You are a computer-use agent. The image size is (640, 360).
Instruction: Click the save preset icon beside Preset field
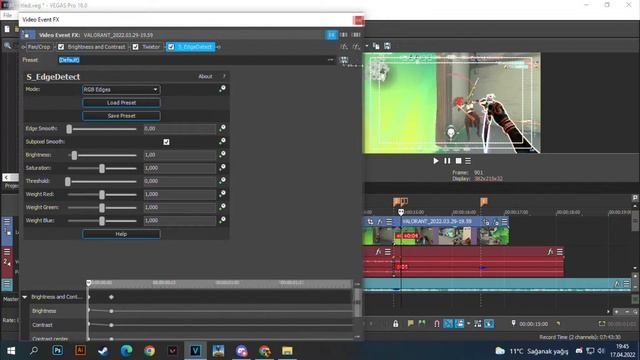pyautogui.click(x=344, y=60)
